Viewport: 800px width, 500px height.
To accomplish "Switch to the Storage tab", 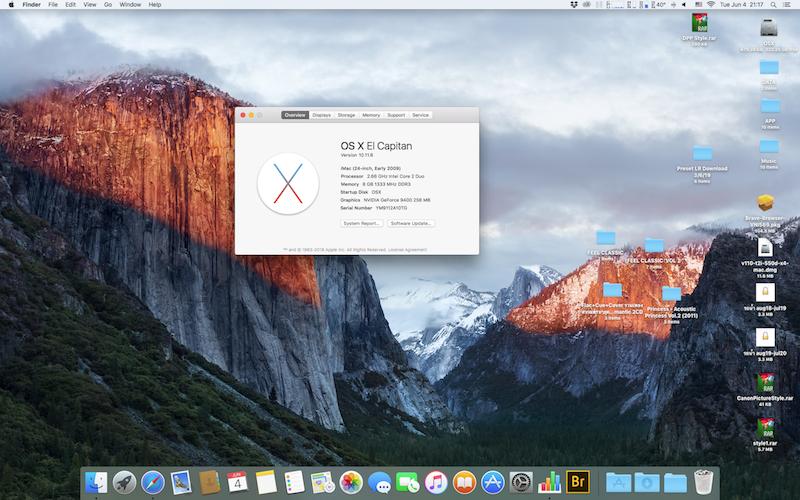I will [x=346, y=115].
